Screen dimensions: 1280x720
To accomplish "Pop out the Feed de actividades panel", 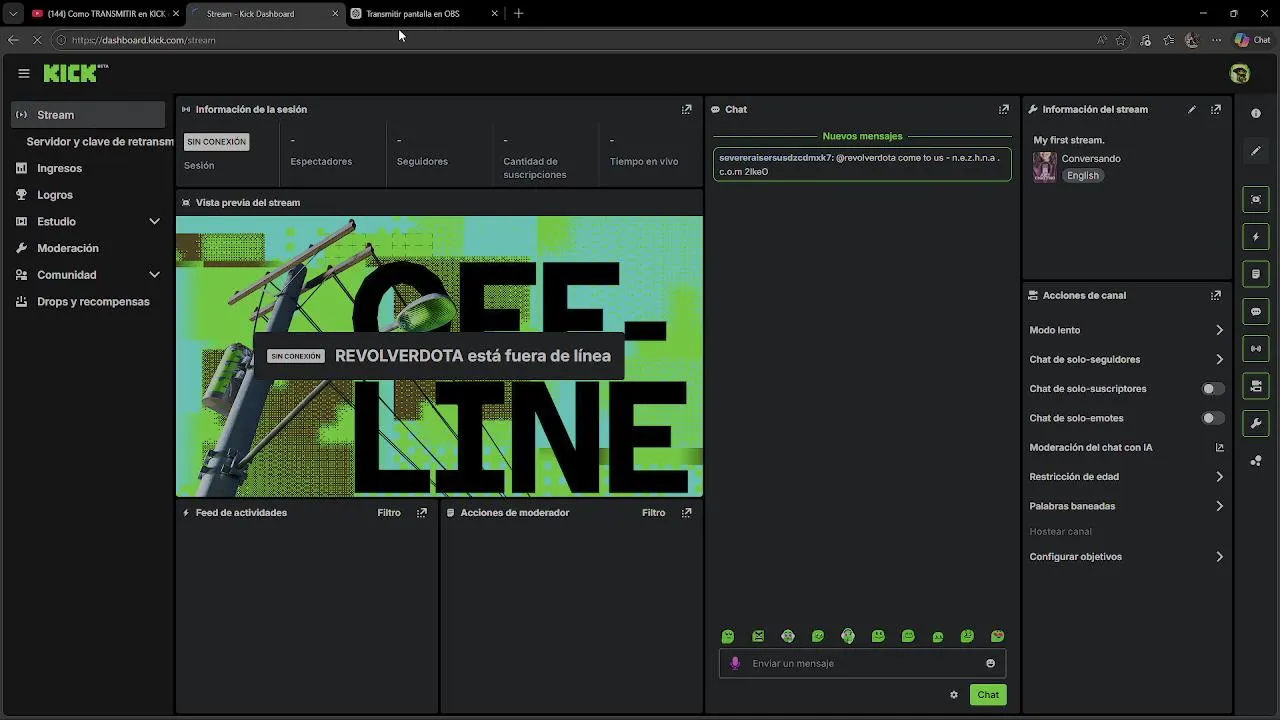I will click(422, 512).
